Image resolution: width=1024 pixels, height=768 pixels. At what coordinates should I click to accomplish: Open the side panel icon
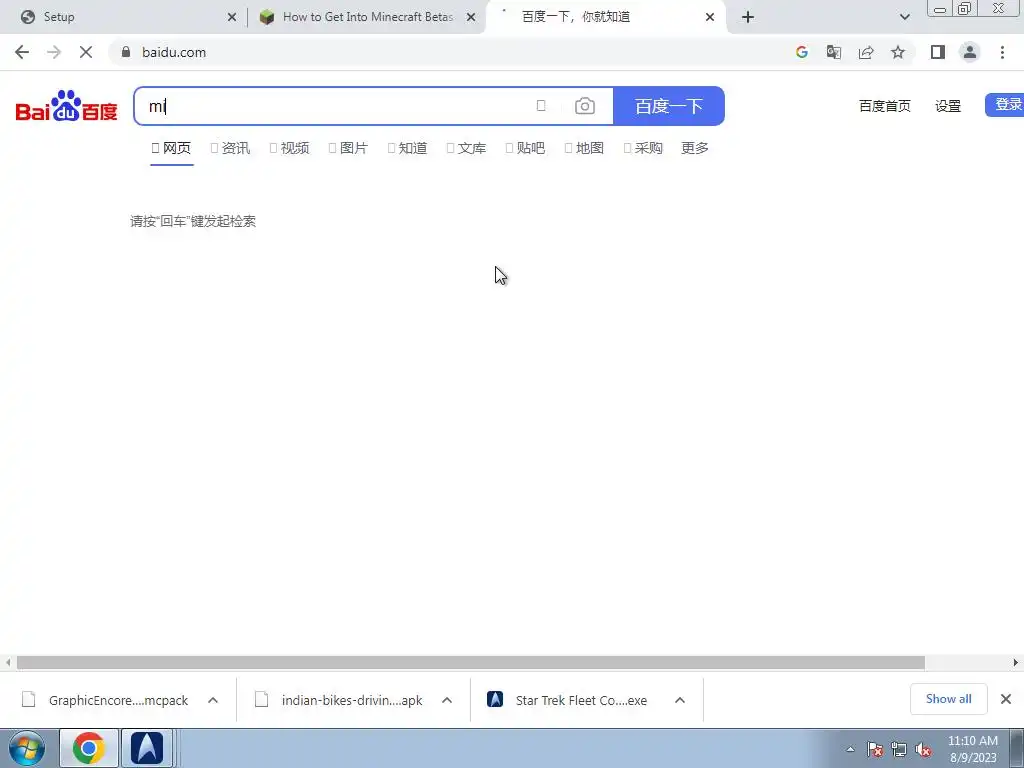click(x=938, y=52)
